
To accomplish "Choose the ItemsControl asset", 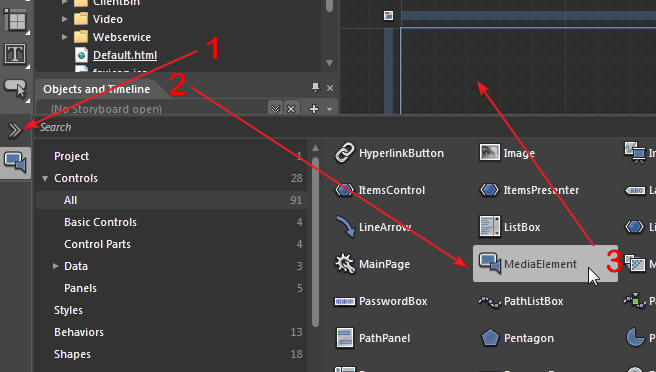I will [x=380, y=190].
